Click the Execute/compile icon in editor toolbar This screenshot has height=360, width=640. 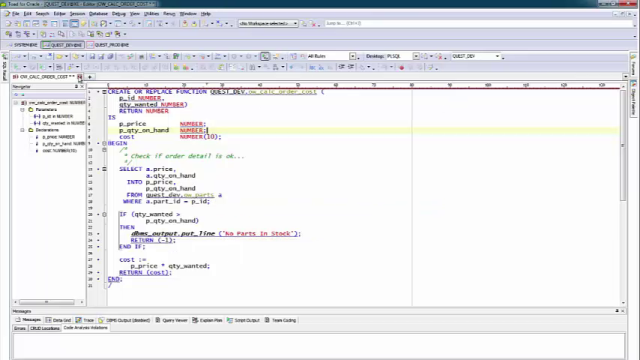[x=17, y=67]
